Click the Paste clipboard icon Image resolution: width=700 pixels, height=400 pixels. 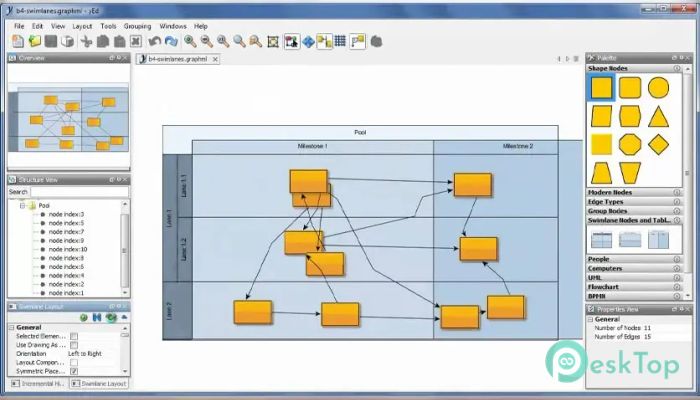tap(119, 42)
